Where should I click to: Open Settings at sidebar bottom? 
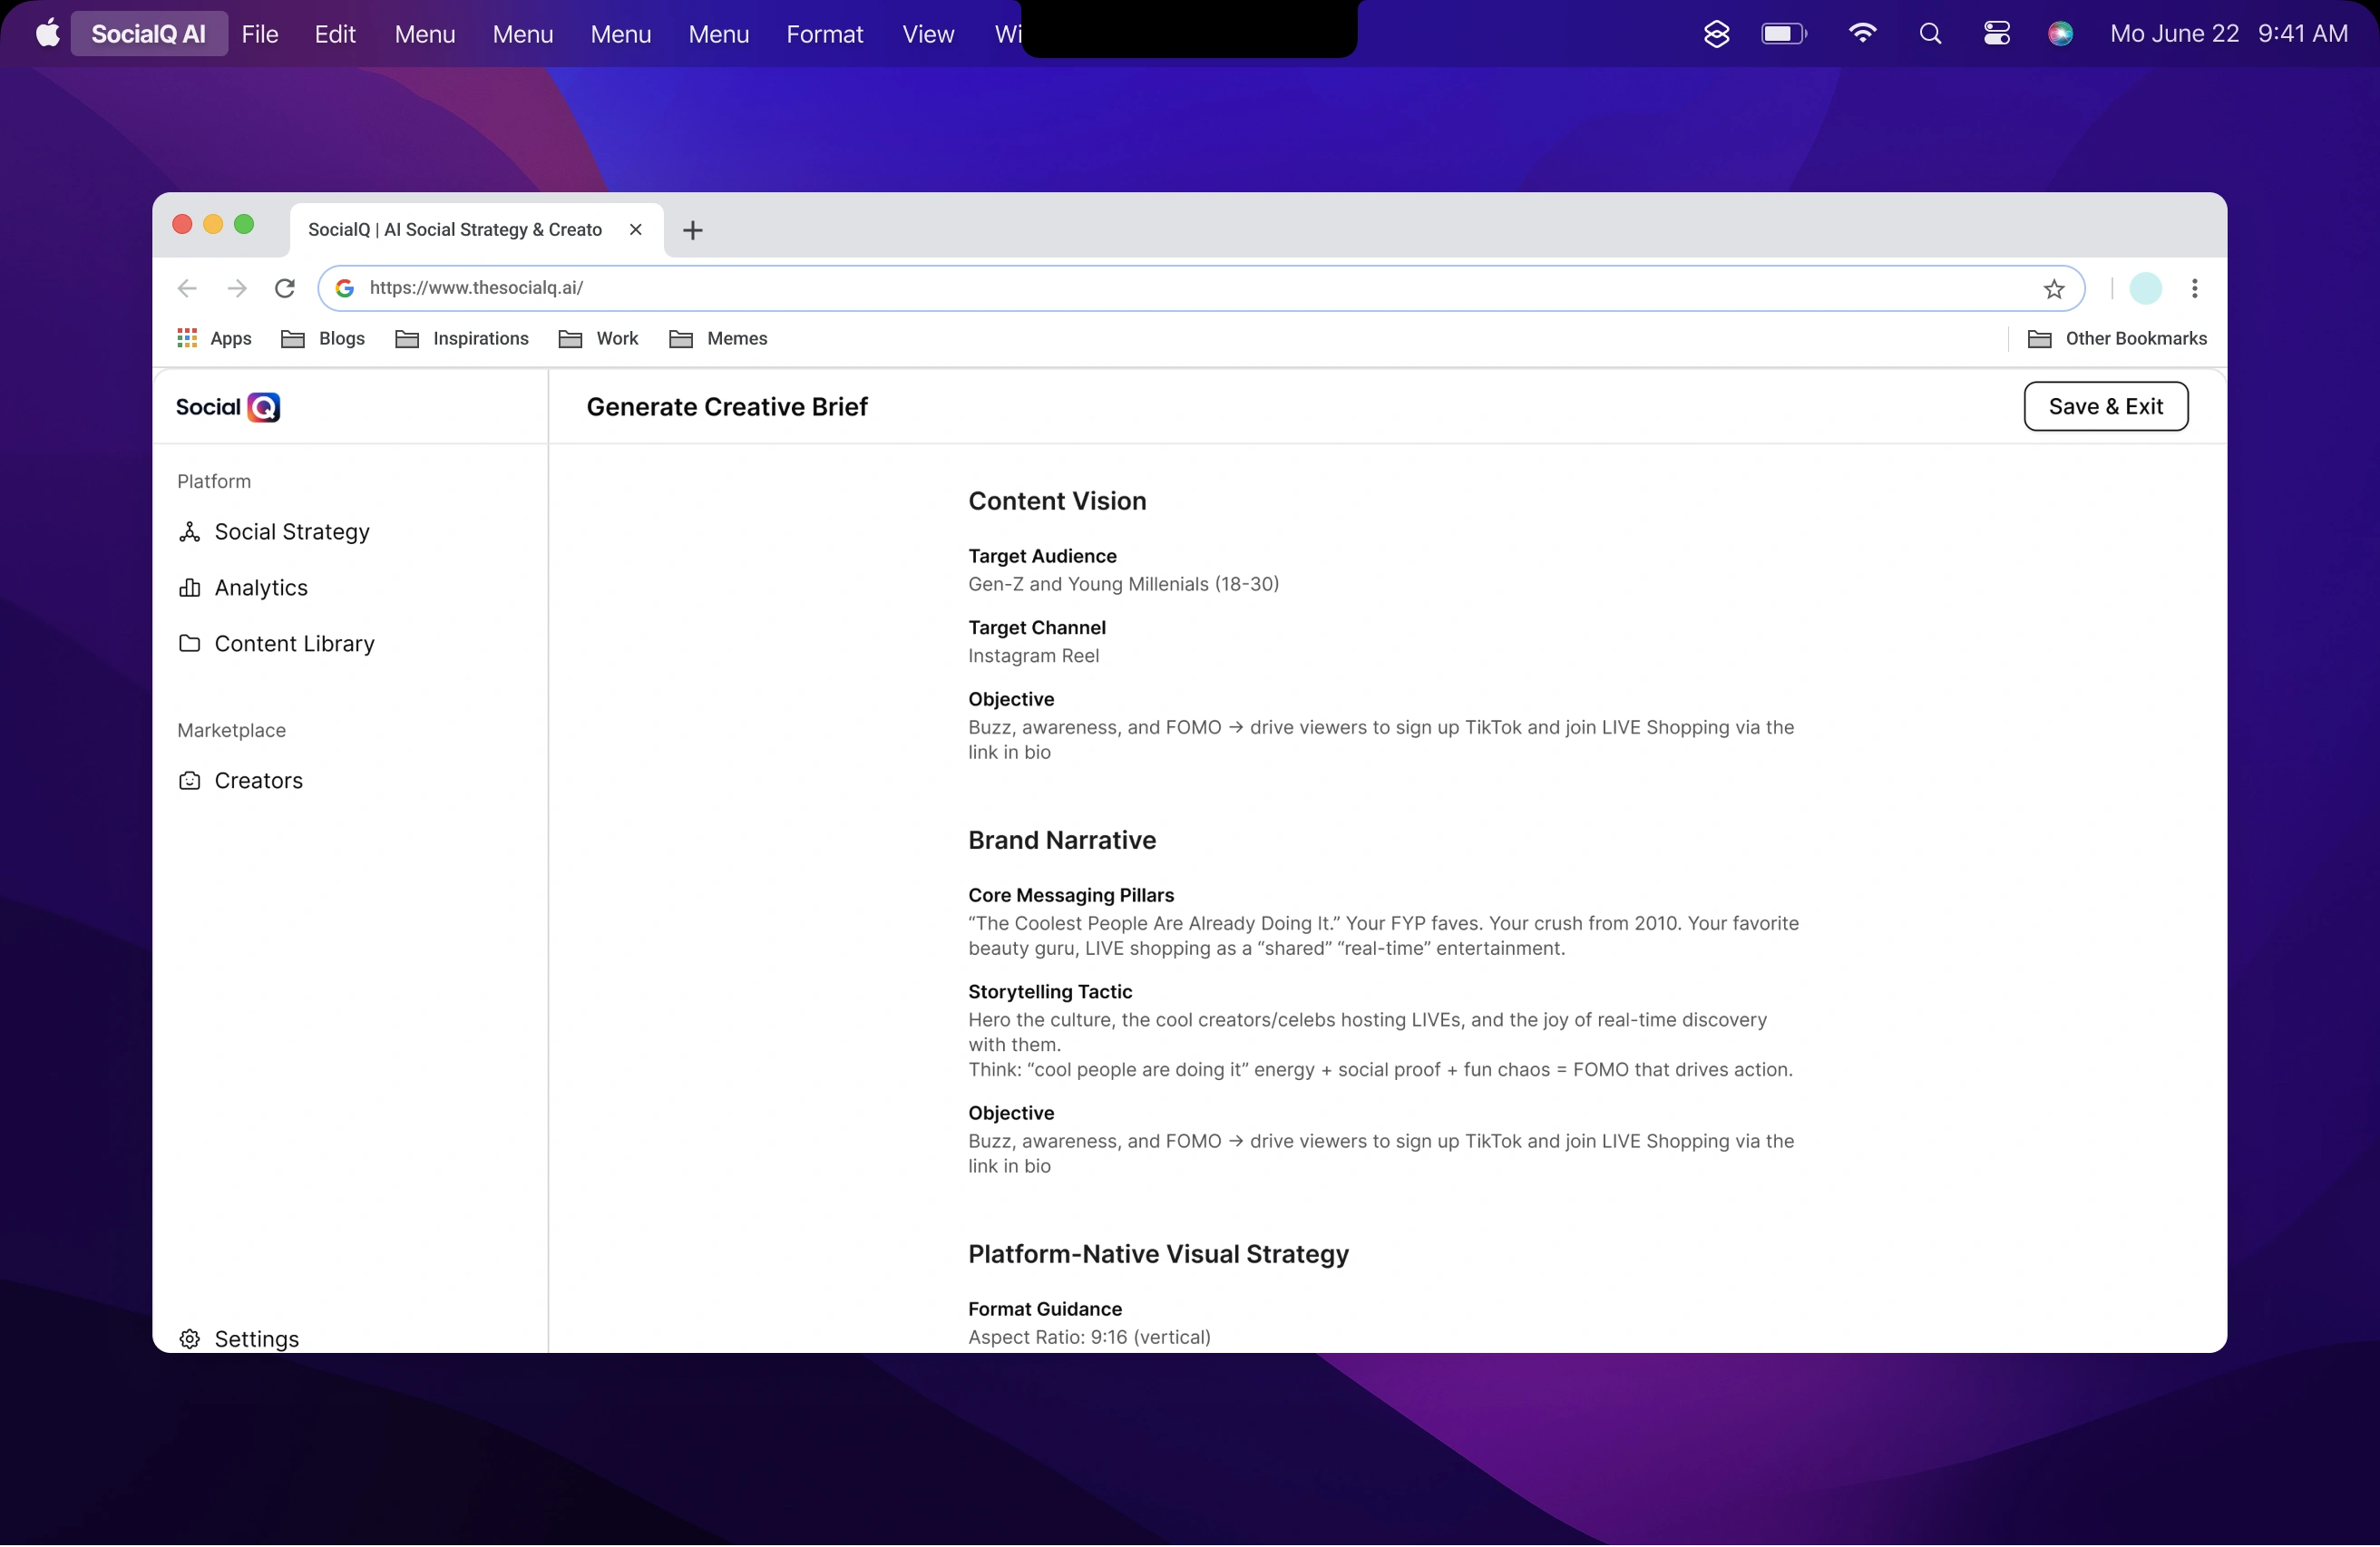[238, 1339]
